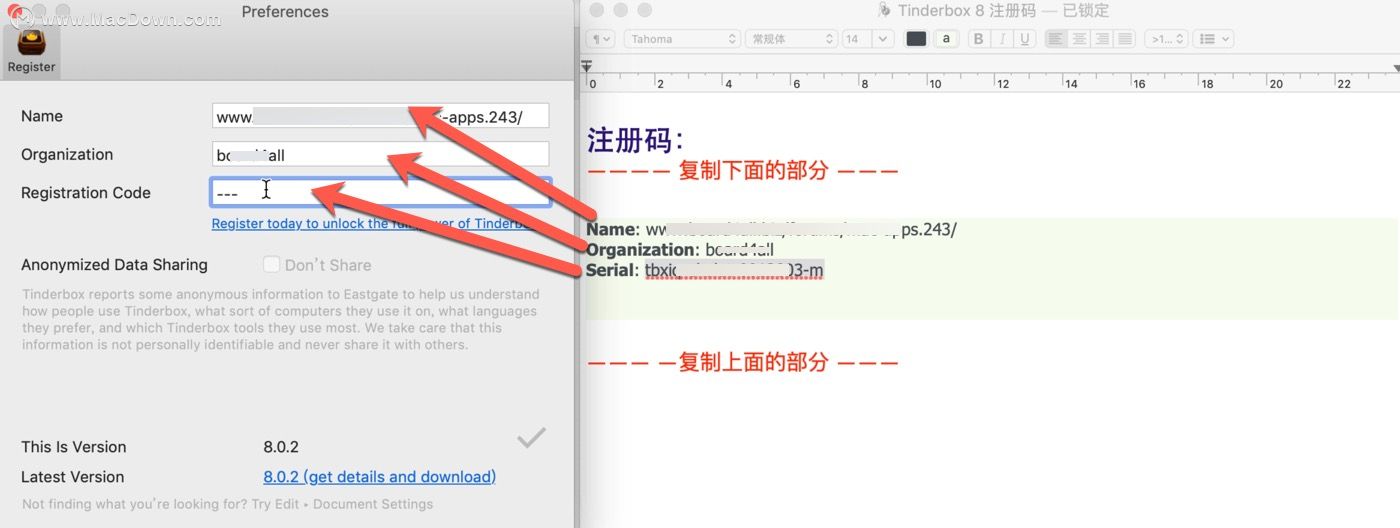Click the selected Serial code text
The width and height of the screenshot is (1400, 528).
734,270
